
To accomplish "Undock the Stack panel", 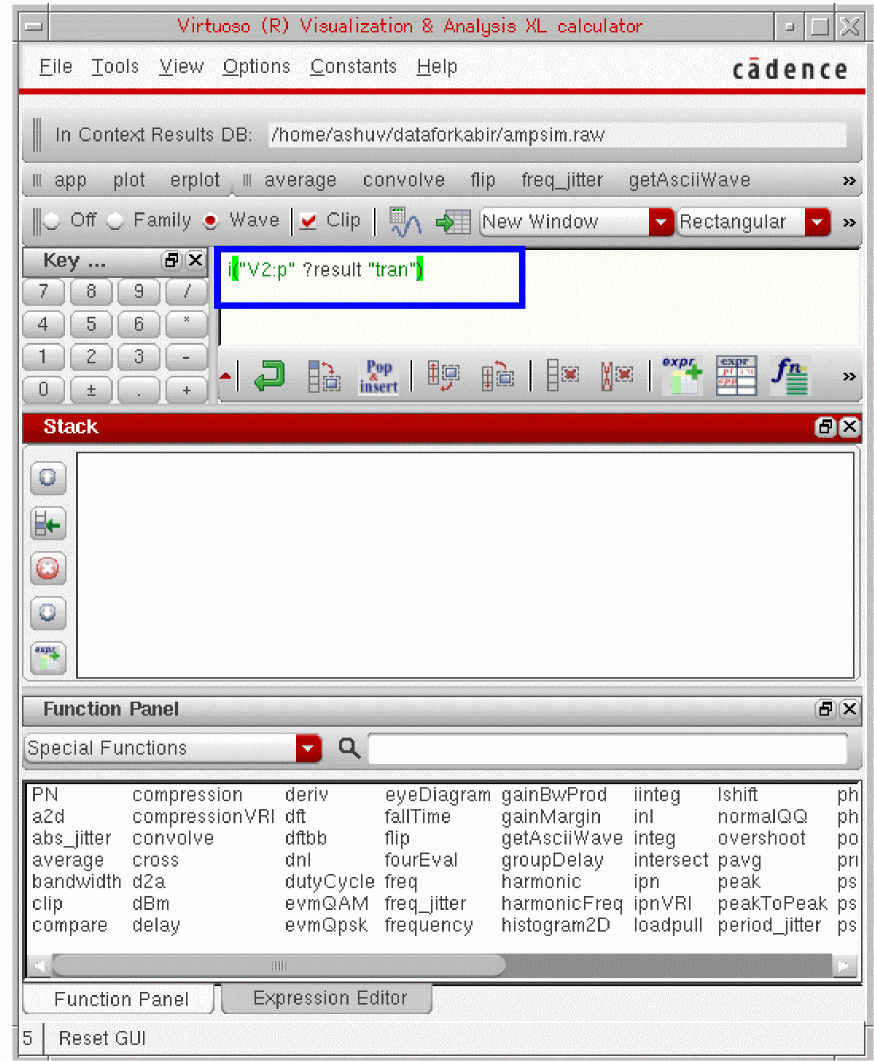I will click(x=825, y=427).
